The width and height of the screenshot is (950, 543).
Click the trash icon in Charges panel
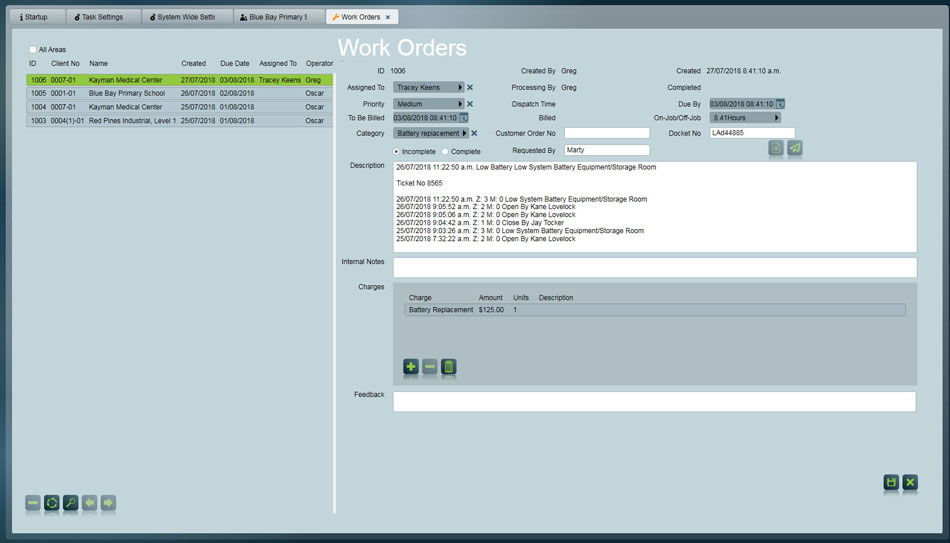449,367
